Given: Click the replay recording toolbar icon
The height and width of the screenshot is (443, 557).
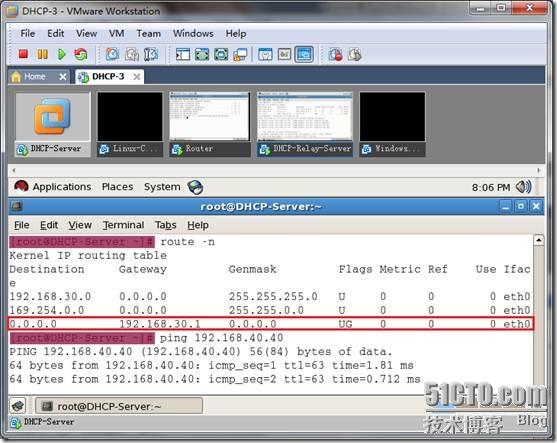Looking at the screenshot, I should pyautogui.click(x=355, y=54).
